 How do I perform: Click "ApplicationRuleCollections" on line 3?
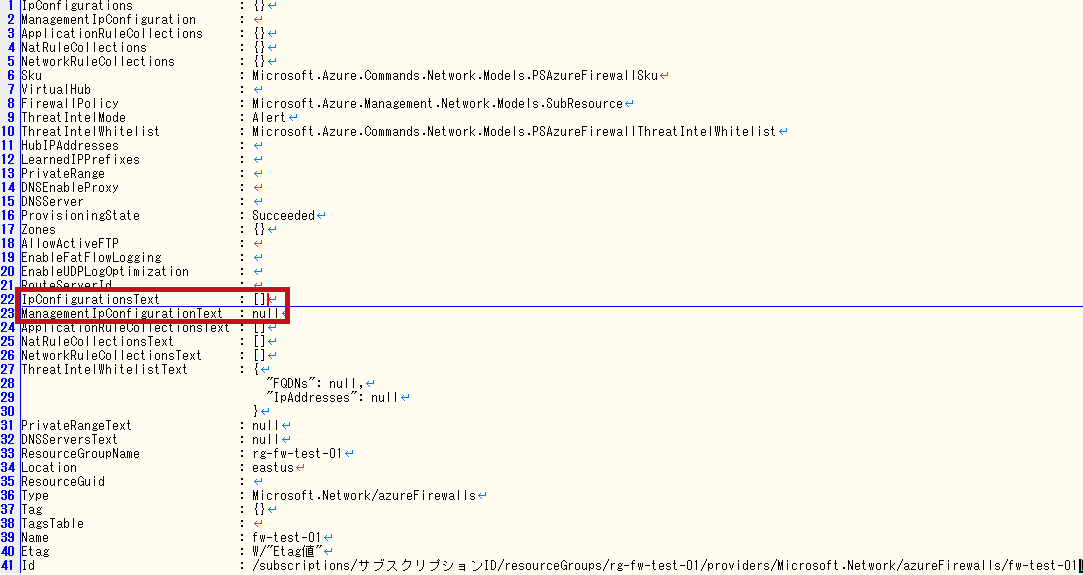112,33
